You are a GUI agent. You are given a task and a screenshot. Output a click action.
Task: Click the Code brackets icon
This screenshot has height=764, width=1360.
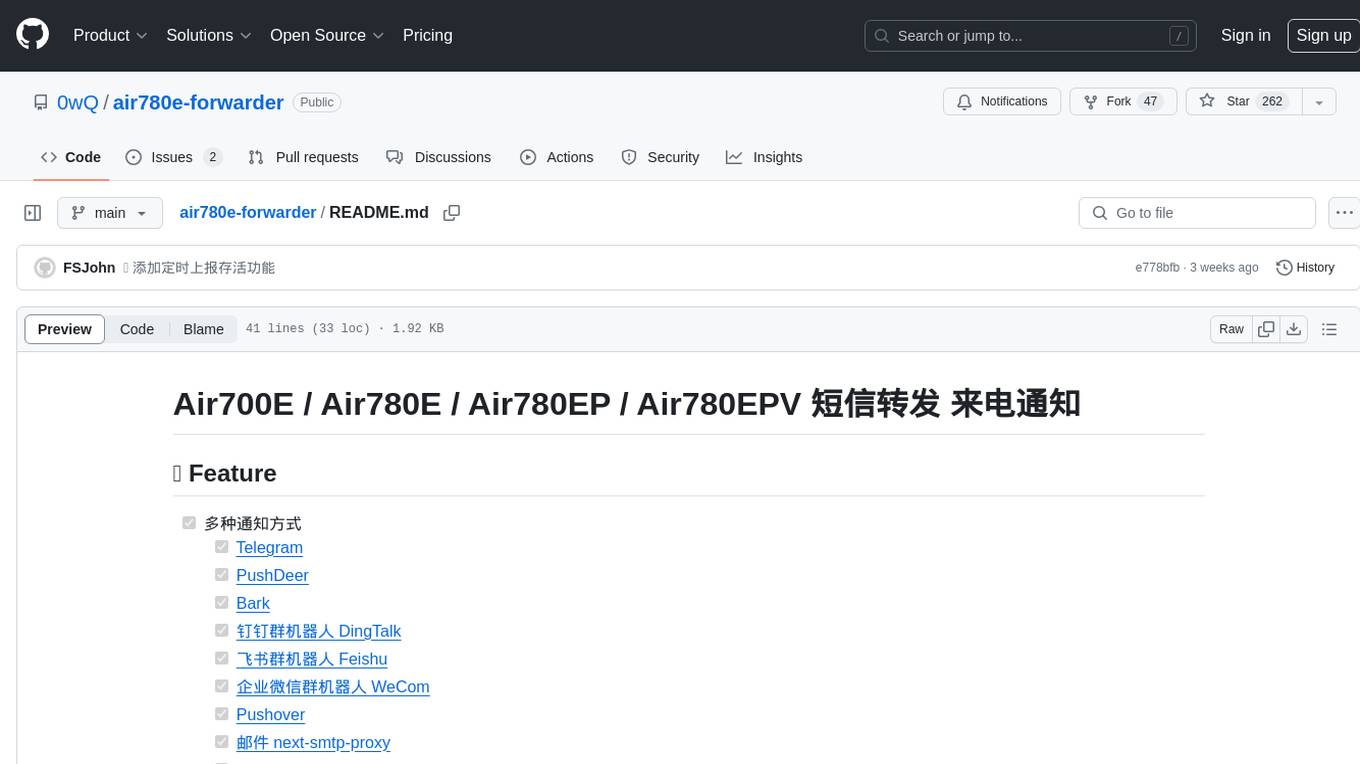[49, 157]
